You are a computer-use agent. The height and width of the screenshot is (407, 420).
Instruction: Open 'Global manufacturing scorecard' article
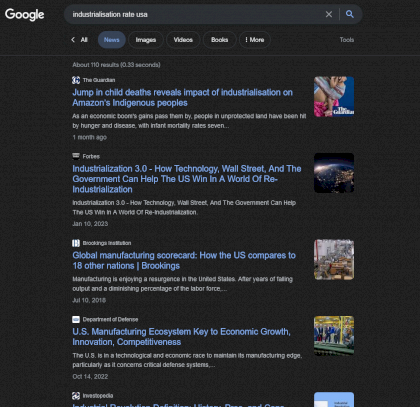coord(184,260)
